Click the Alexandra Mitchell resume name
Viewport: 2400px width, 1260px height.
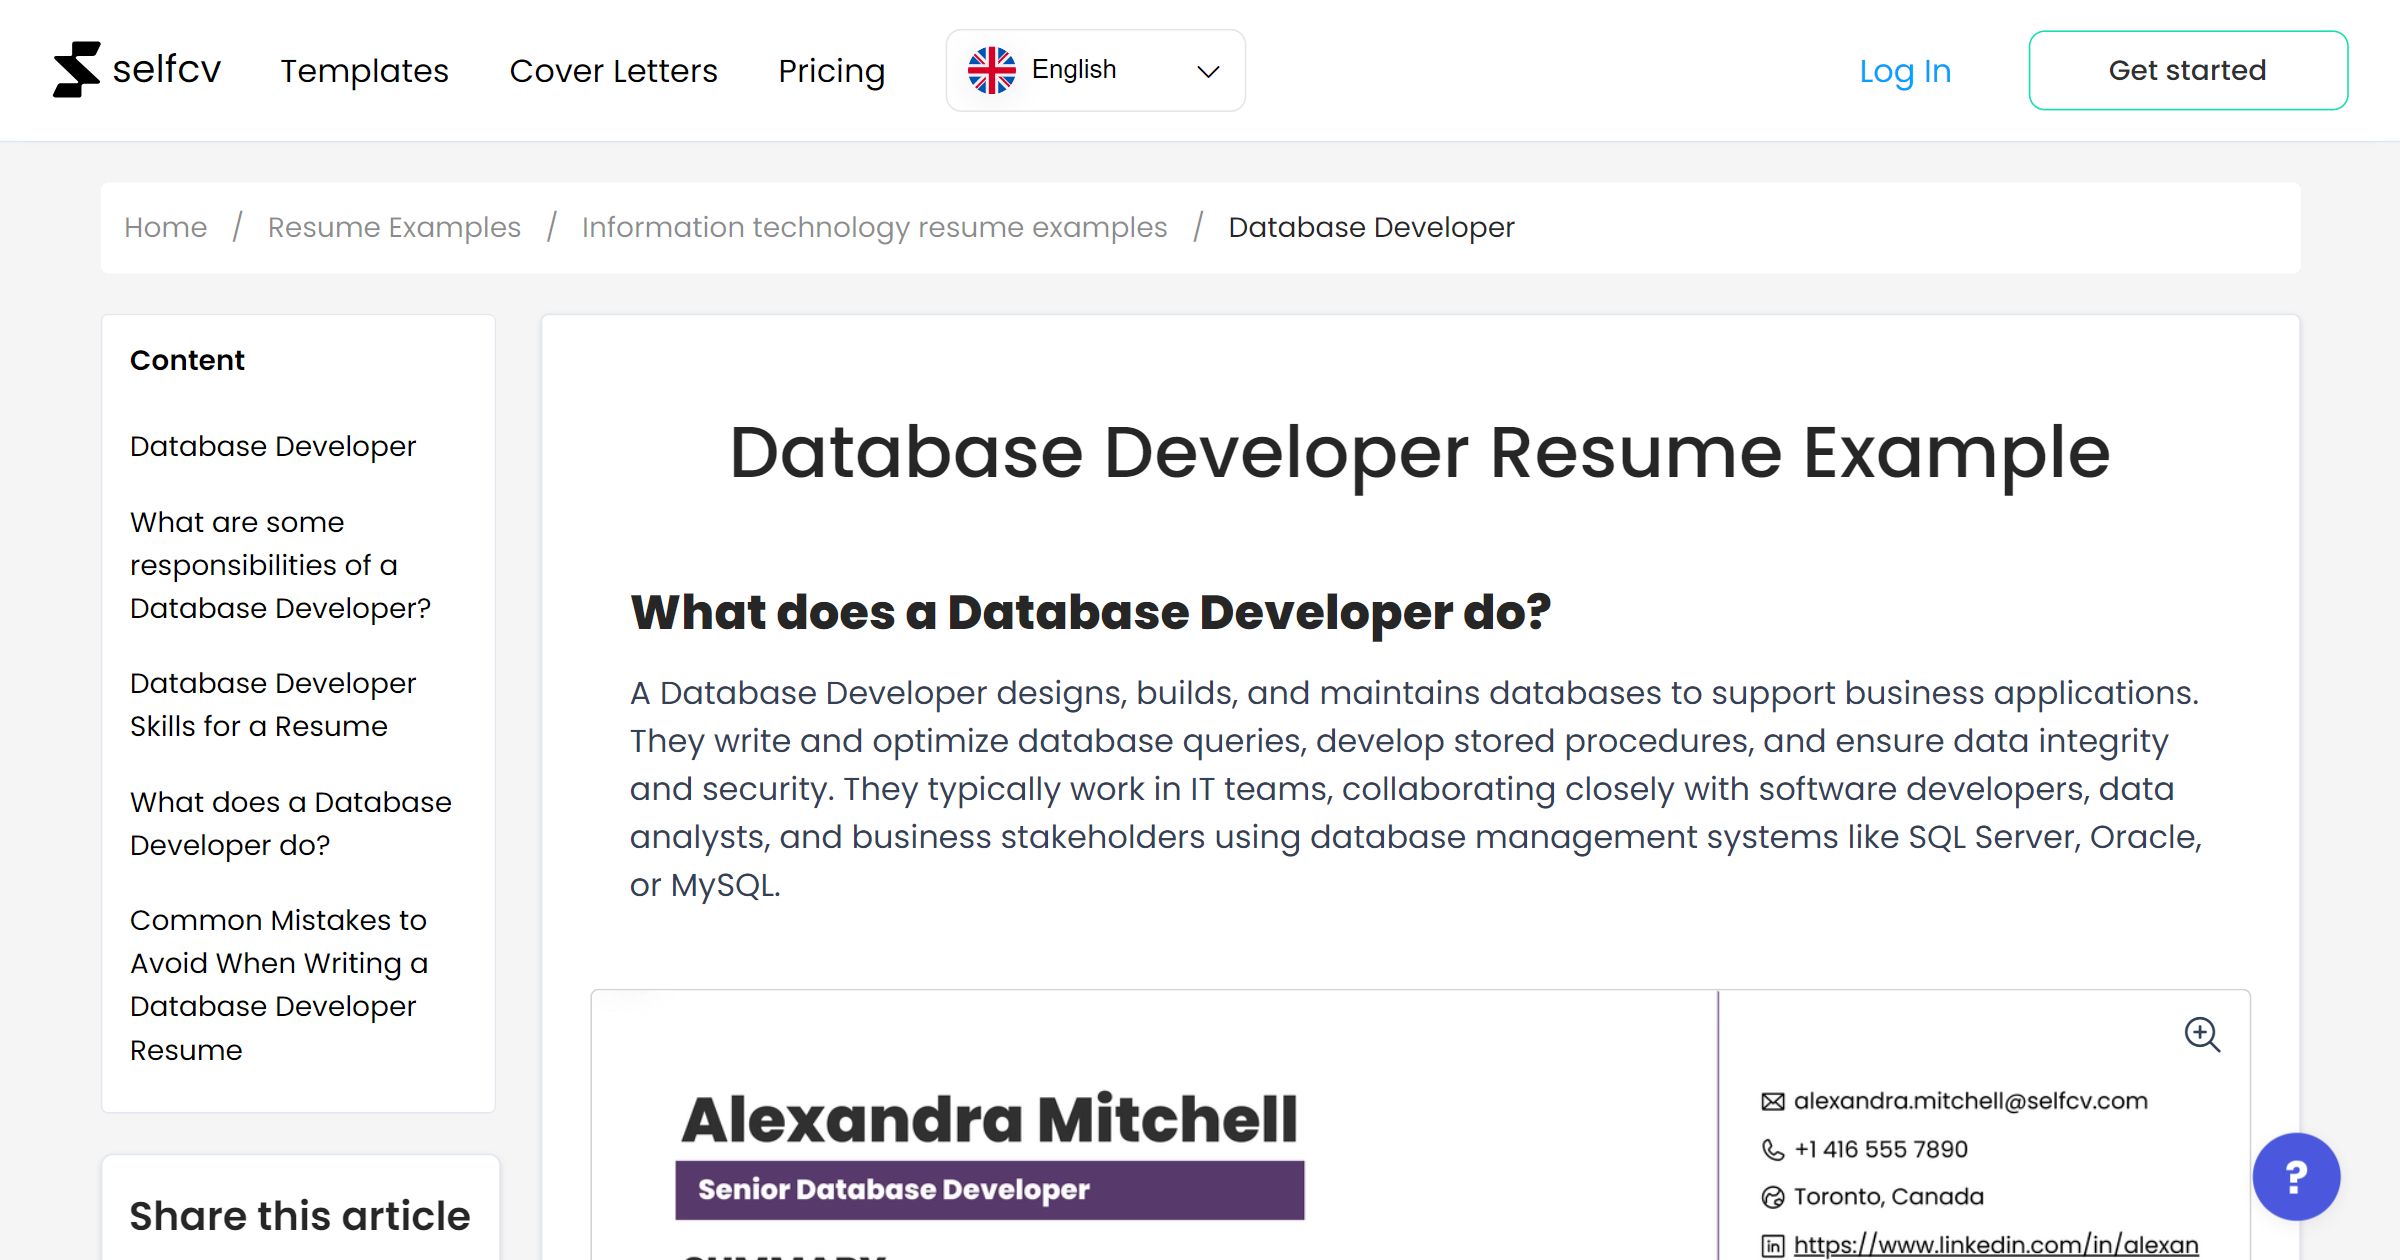click(989, 1119)
